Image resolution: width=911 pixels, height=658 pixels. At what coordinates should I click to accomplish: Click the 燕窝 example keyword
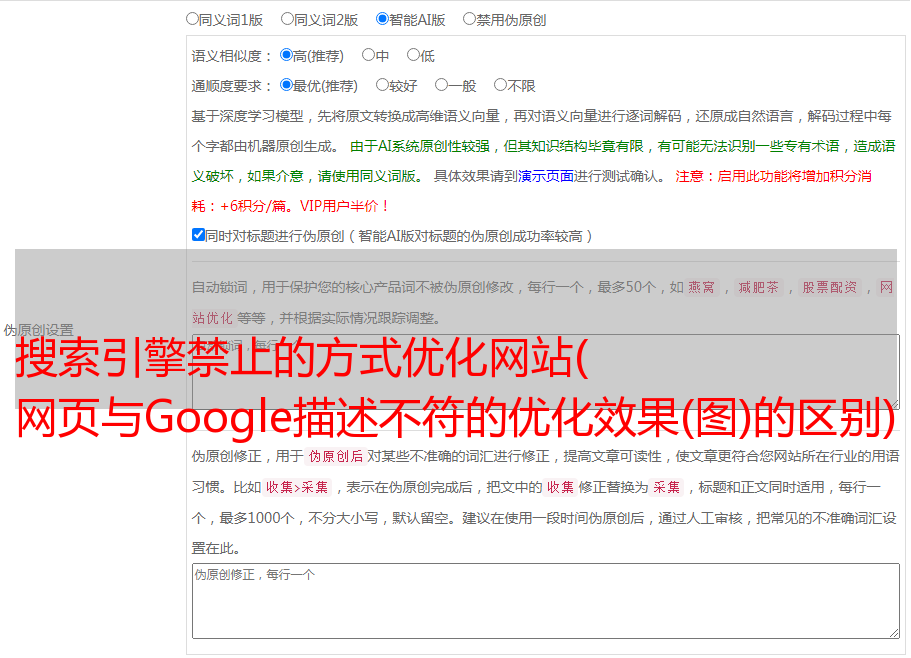(701, 287)
